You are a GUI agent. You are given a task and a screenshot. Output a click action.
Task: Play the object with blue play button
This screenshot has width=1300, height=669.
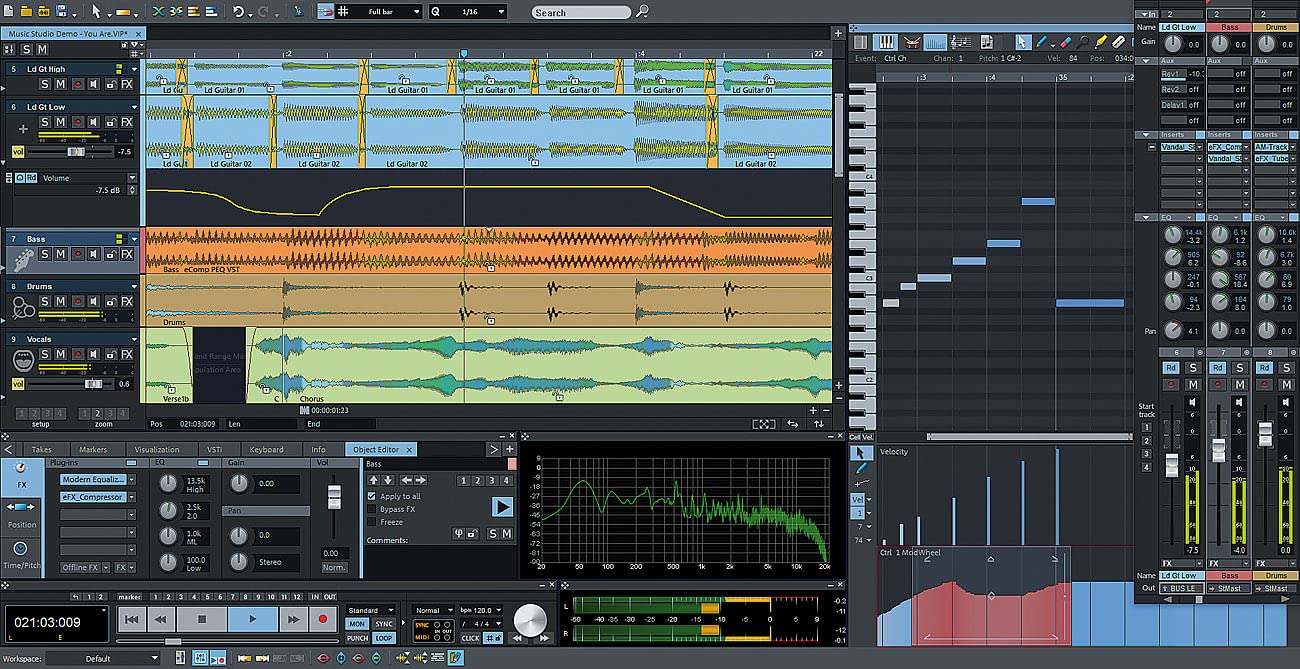[x=502, y=507]
